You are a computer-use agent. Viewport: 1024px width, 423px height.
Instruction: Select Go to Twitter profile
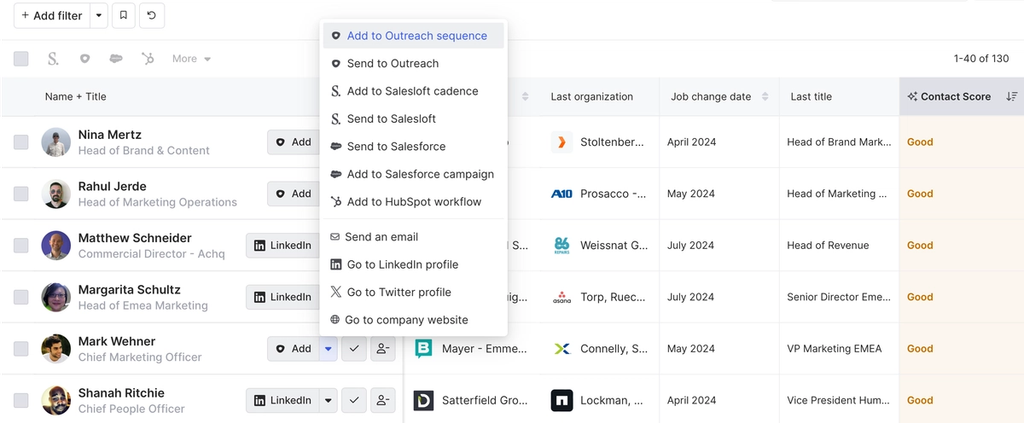pyautogui.click(x=413, y=292)
